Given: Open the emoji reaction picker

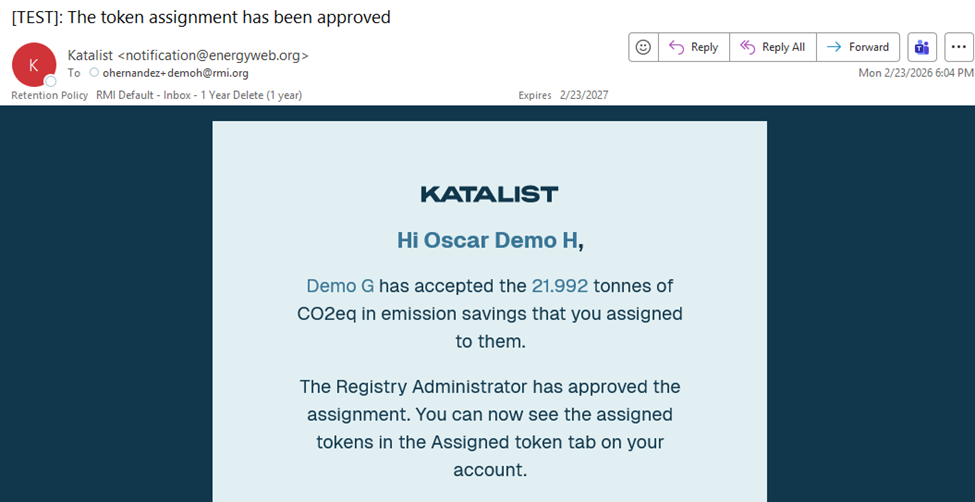Looking at the screenshot, I should coord(644,47).
